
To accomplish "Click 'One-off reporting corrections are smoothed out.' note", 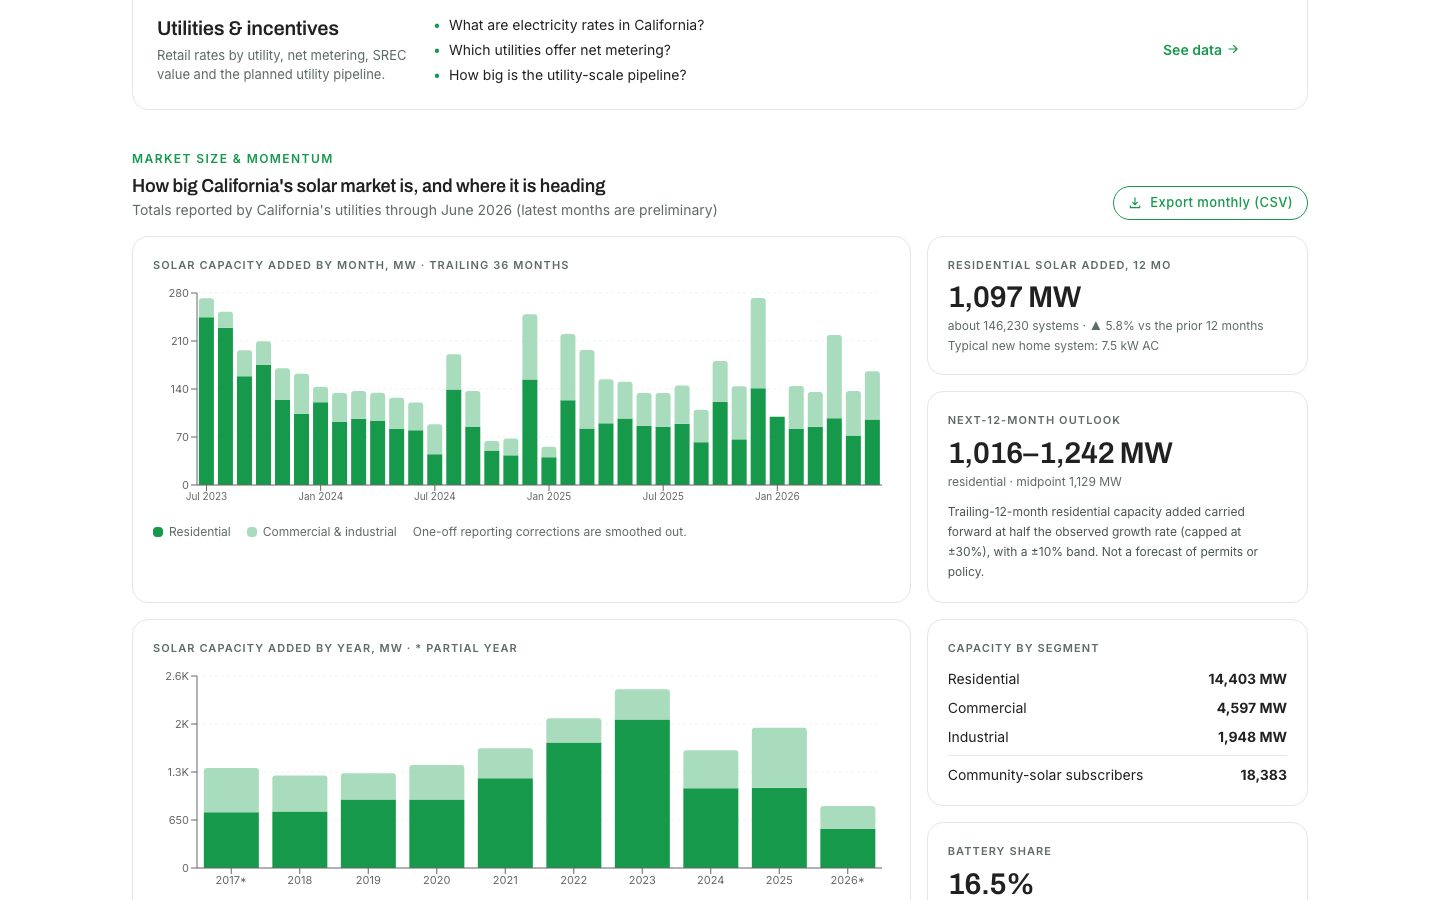I will pyautogui.click(x=549, y=532).
